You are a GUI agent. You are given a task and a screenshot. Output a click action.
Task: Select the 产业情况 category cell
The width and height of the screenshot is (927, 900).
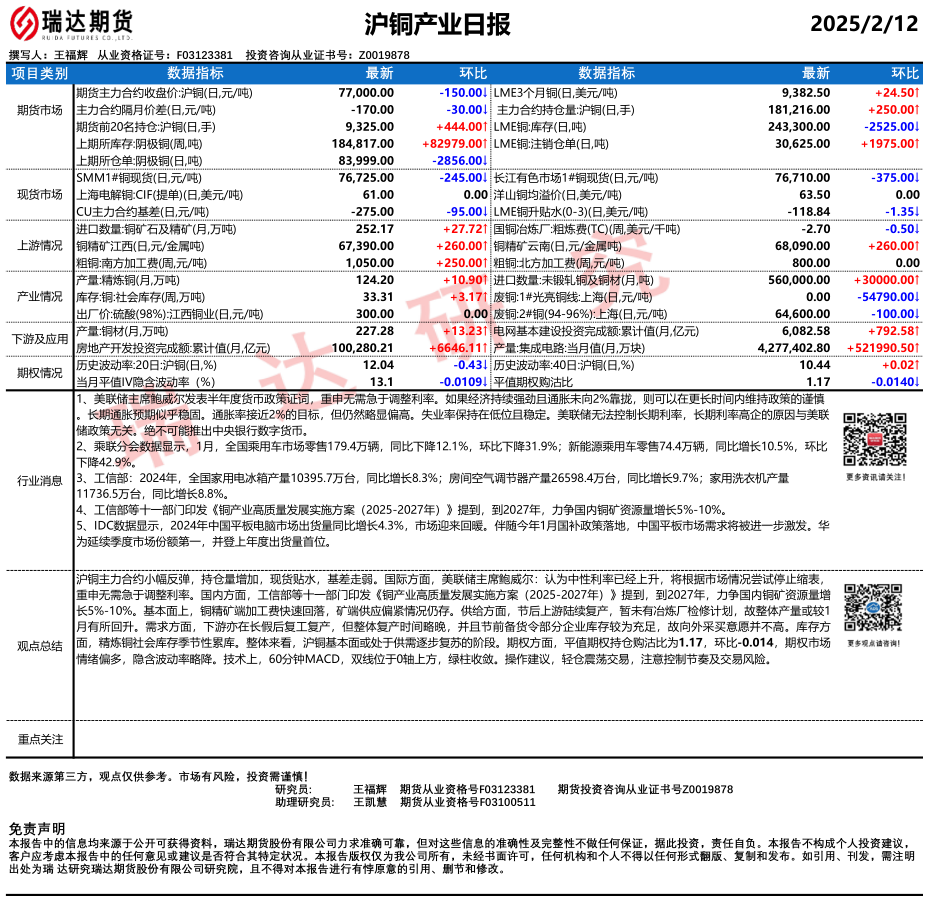tap(40, 296)
